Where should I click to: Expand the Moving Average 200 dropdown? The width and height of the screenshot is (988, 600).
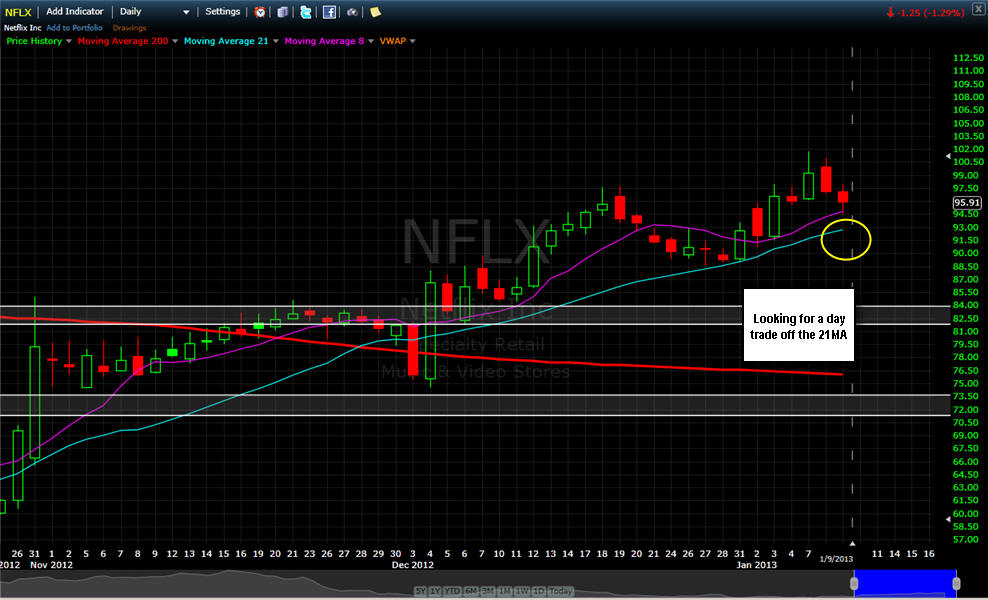click(x=175, y=41)
